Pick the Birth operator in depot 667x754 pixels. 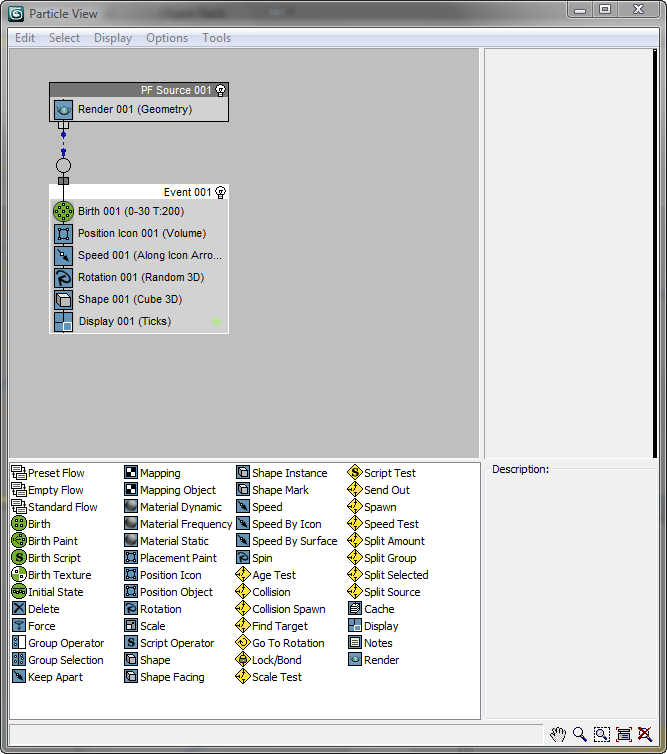pos(31,524)
